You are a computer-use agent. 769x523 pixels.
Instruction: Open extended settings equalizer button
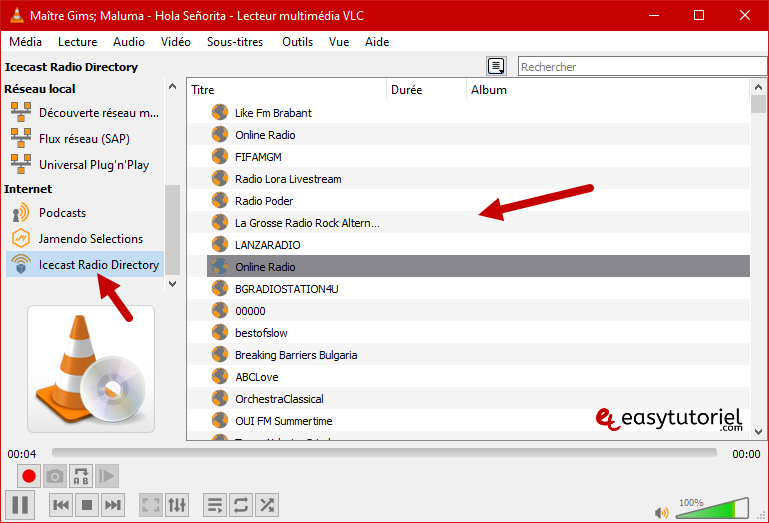pos(177,505)
